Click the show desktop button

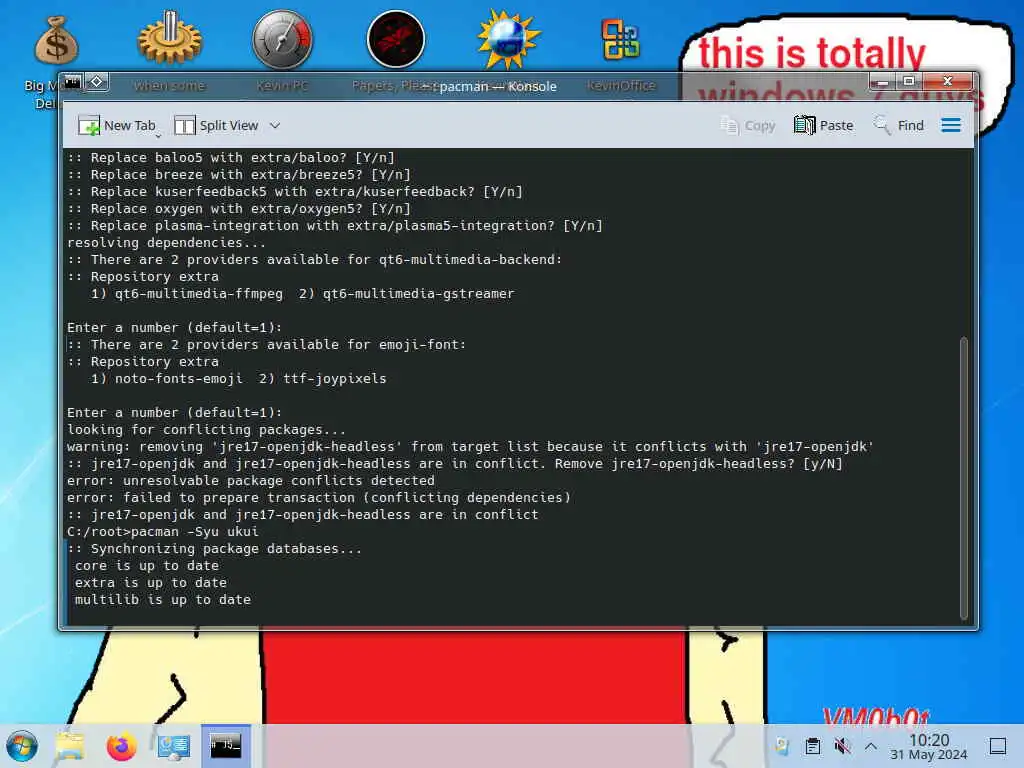coord(997,746)
